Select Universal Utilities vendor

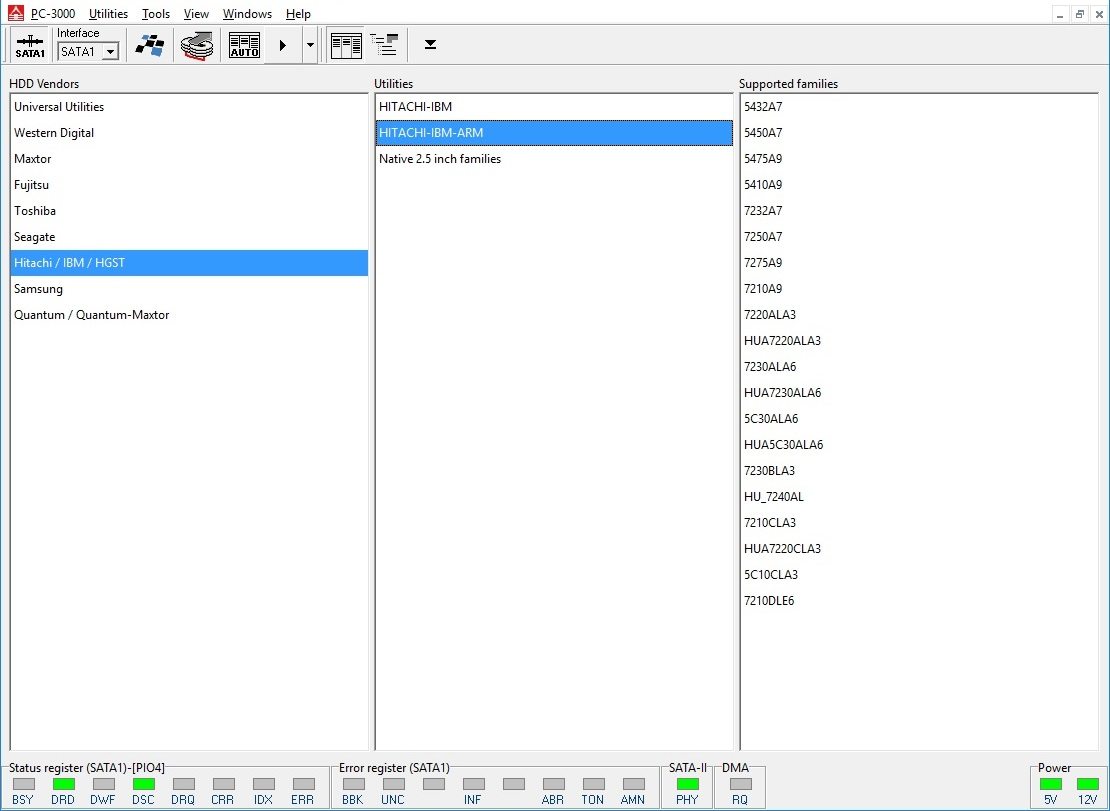coord(189,107)
